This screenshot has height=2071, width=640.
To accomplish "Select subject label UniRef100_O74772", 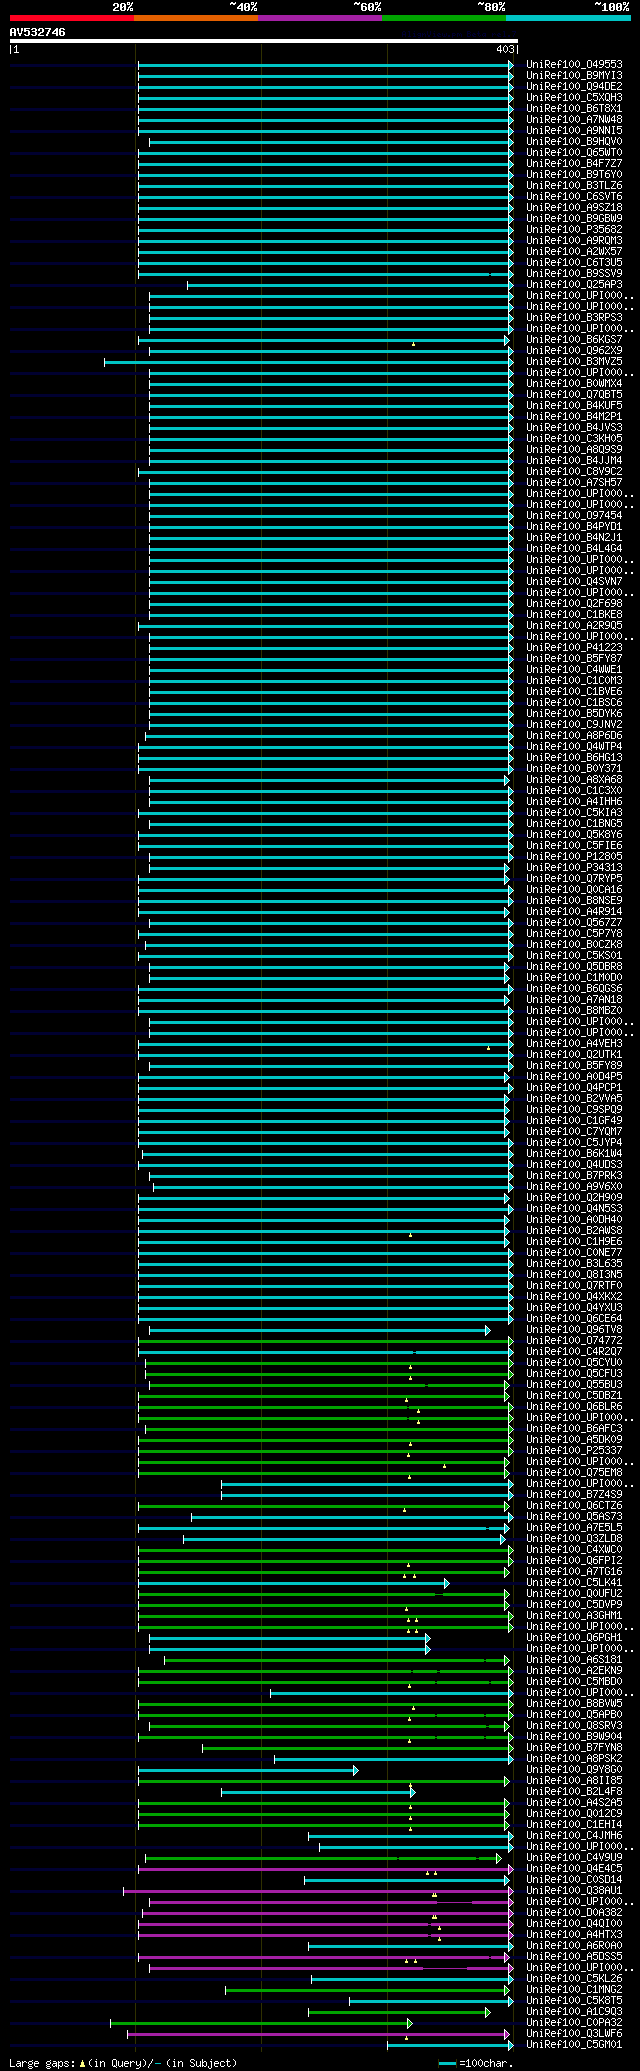I will point(575,1340).
